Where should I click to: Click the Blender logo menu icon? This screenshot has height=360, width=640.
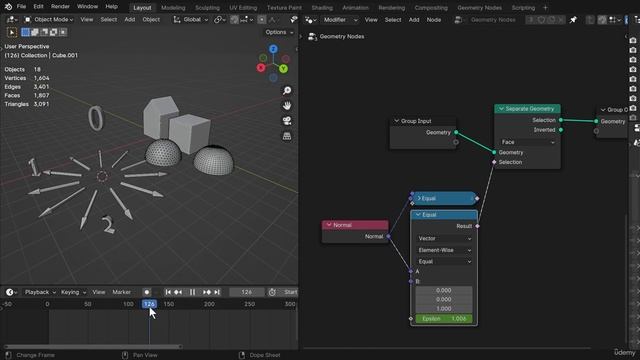pos(8,7)
